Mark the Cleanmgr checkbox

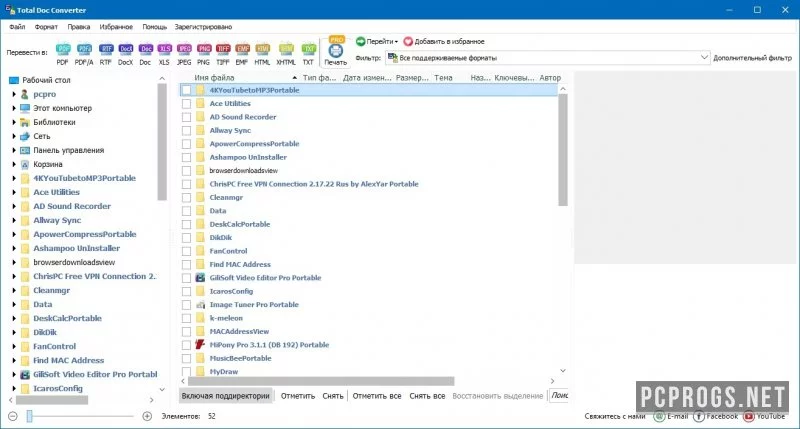tap(187, 197)
